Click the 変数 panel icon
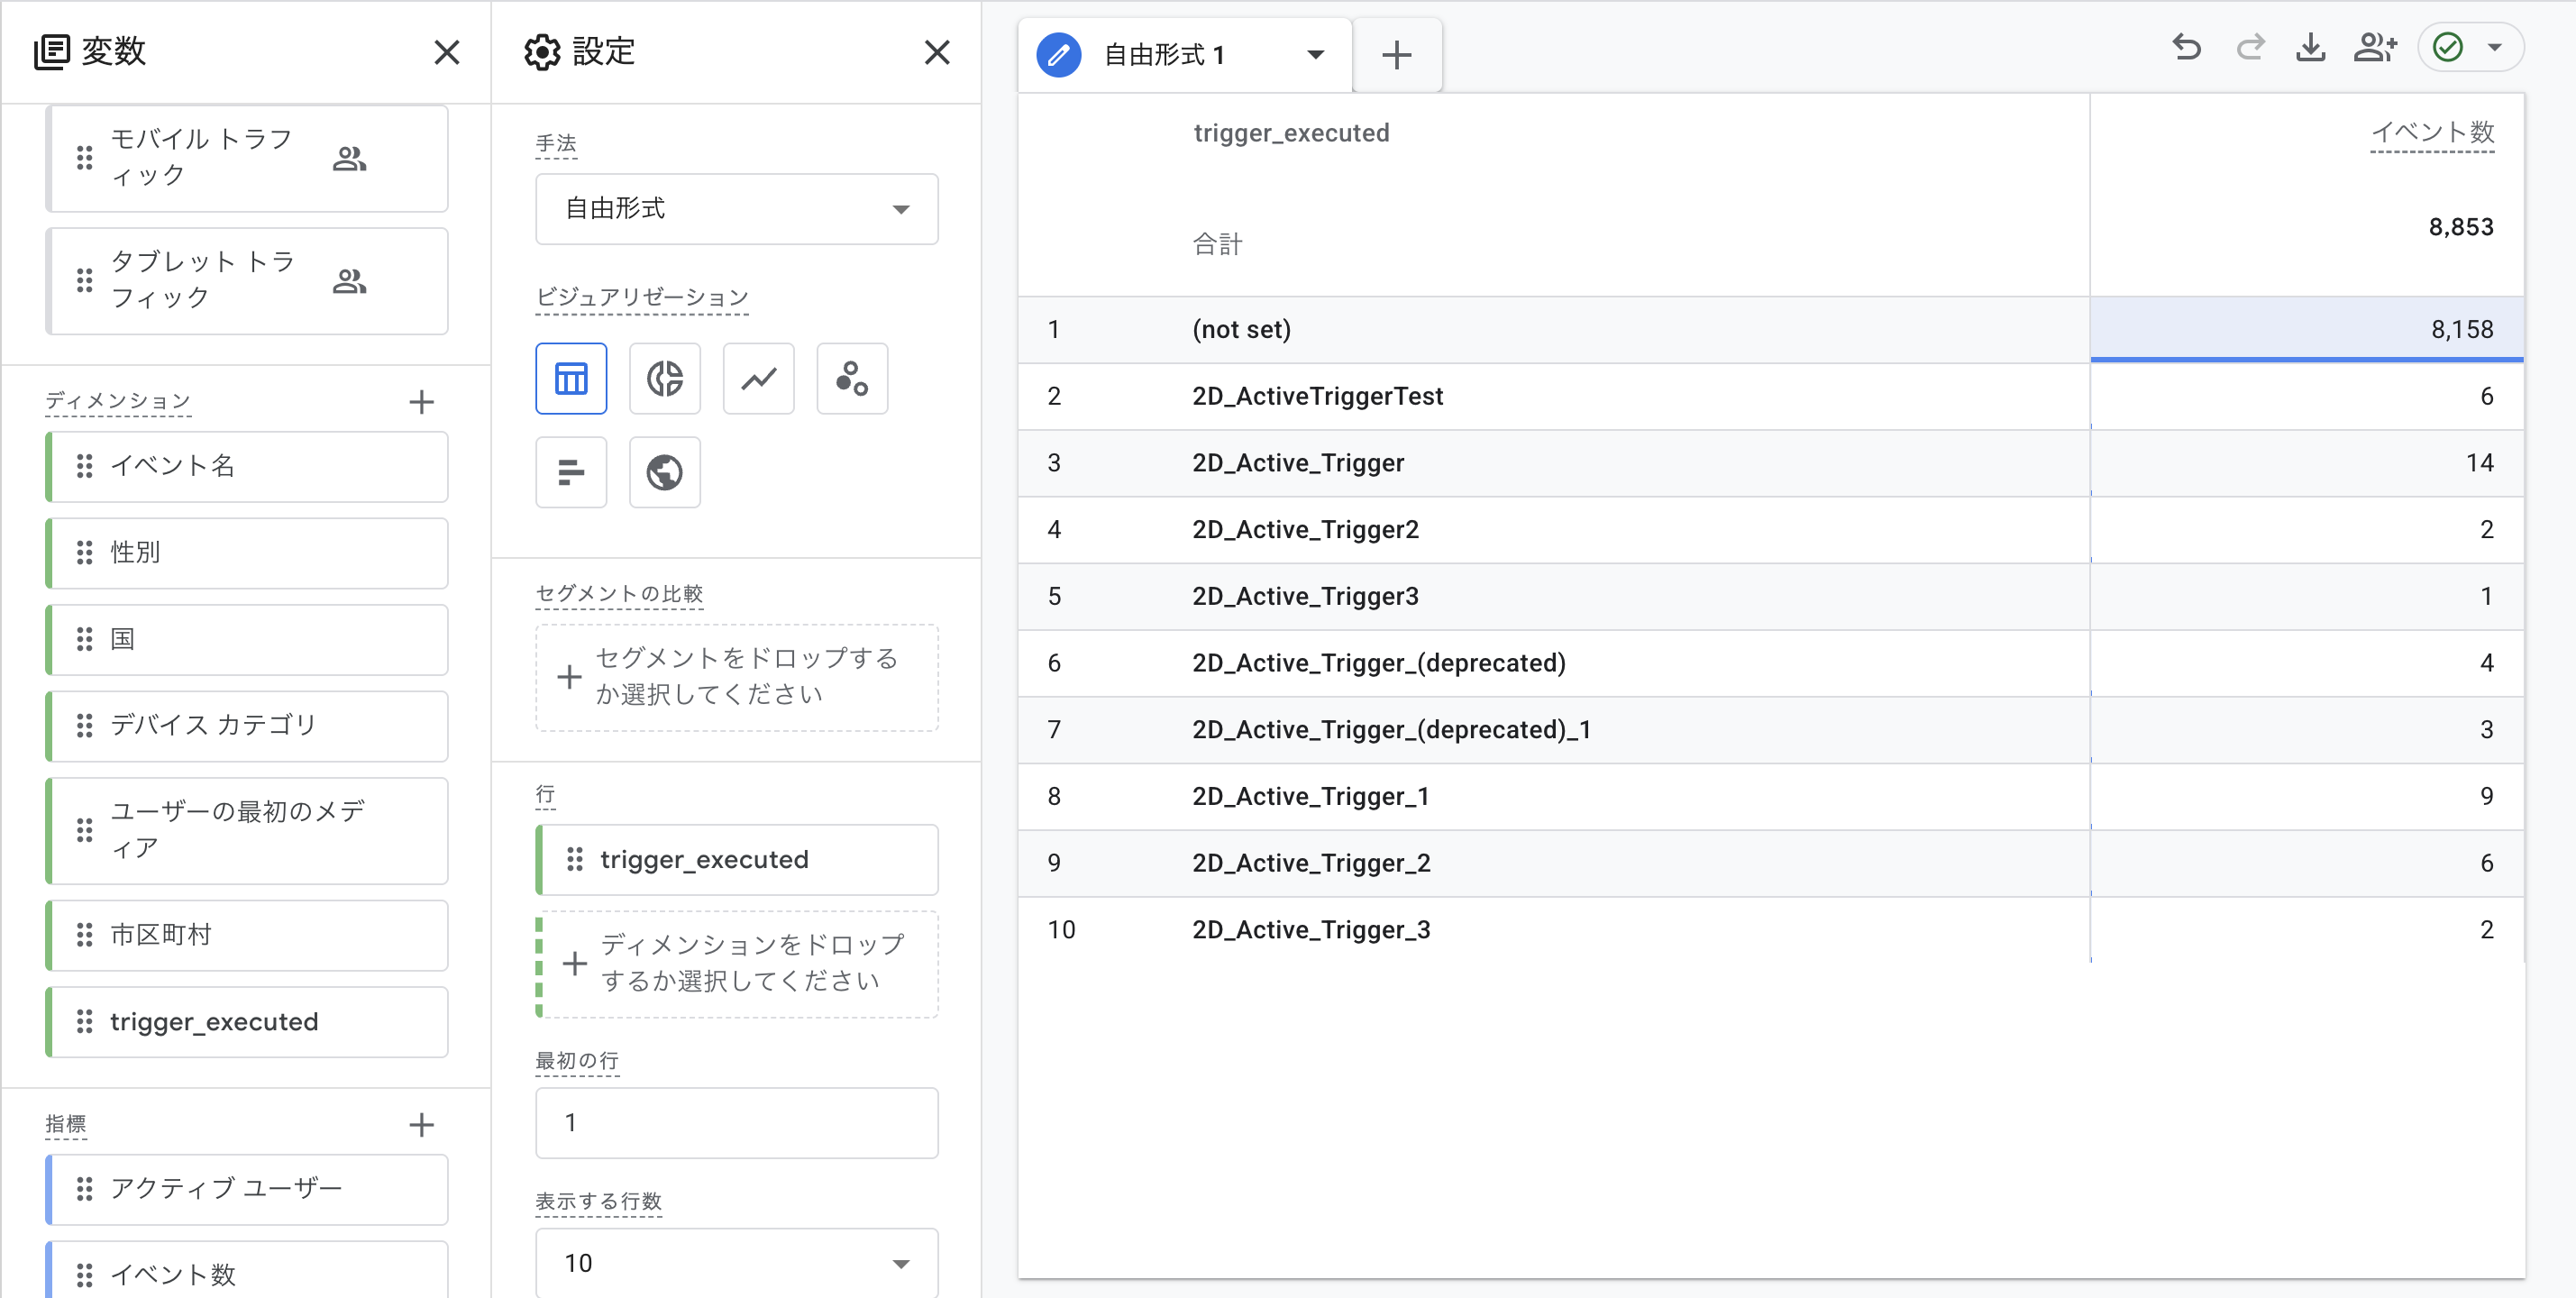This screenshot has width=2576, height=1298. pyautogui.click(x=52, y=52)
